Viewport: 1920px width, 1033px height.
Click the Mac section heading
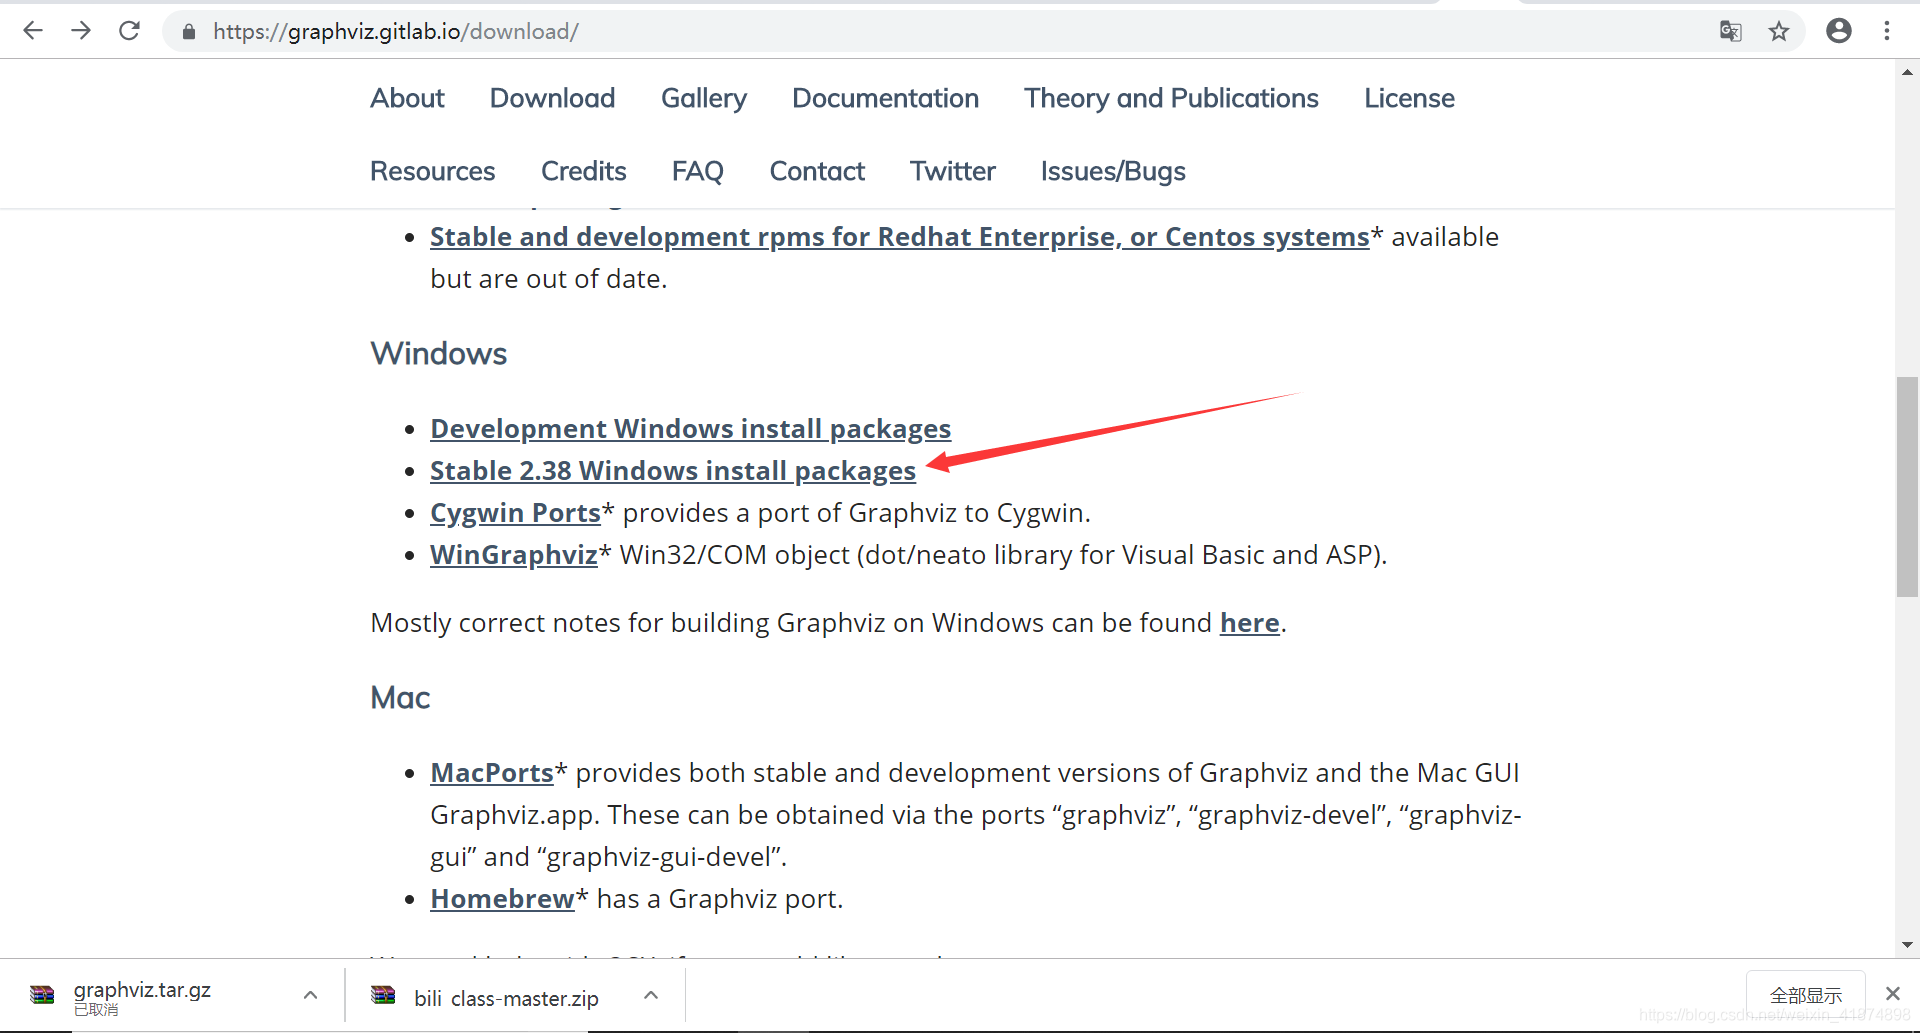[x=400, y=698]
